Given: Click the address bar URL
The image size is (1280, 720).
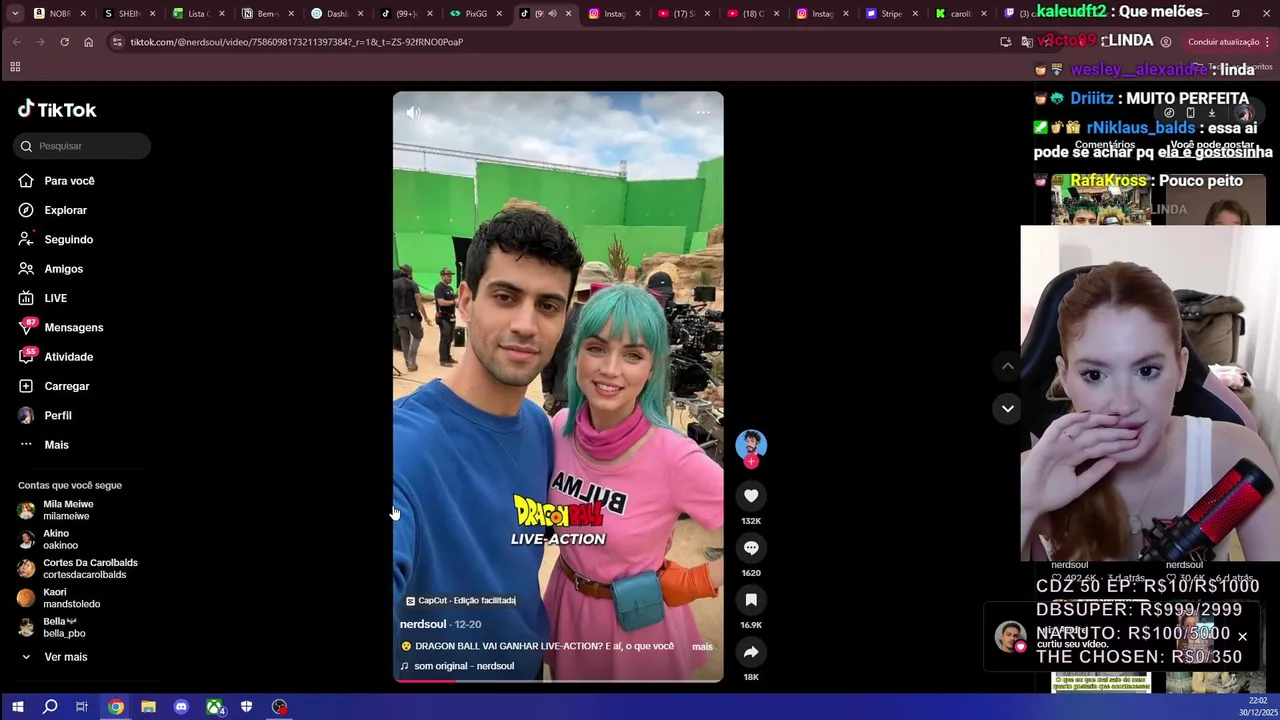Looking at the screenshot, I should [296, 42].
